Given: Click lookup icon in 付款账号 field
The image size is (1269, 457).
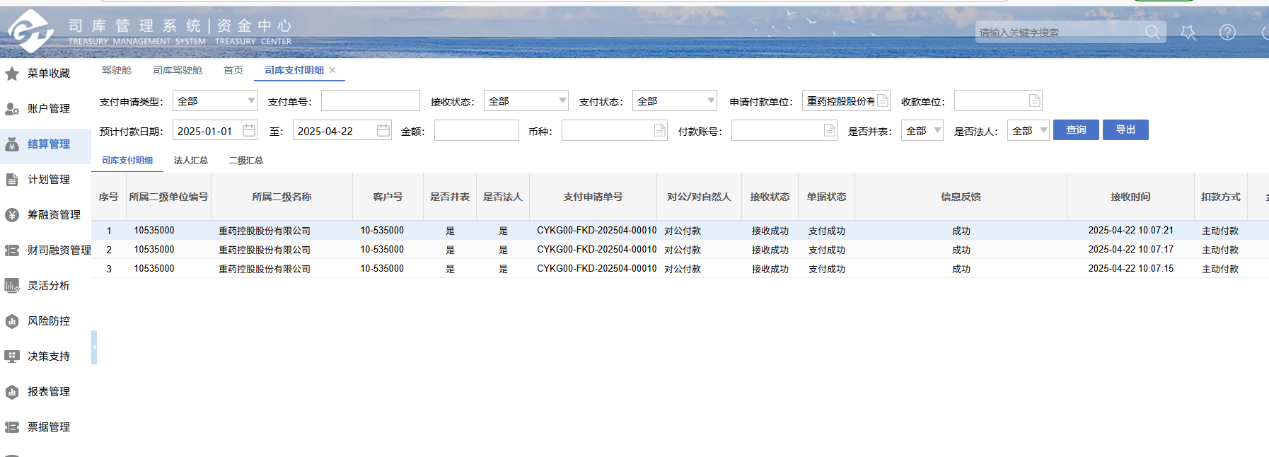Looking at the screenshot, I should click(x=829, y=130).
